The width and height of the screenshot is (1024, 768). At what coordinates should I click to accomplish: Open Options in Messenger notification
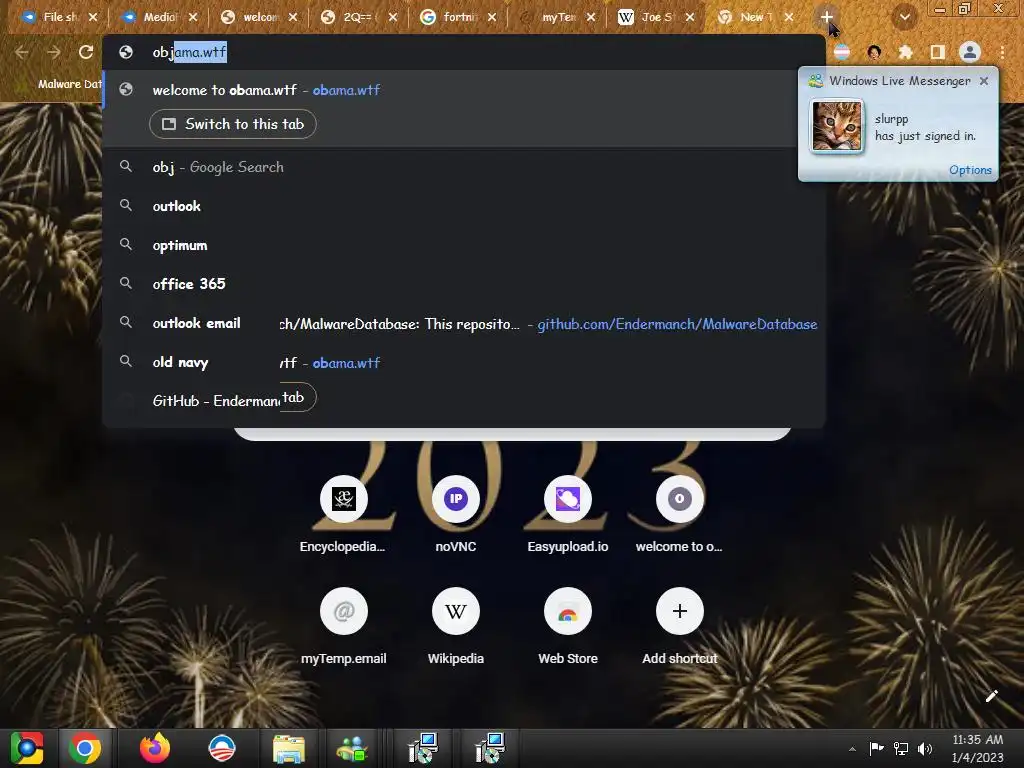point(970,170)
